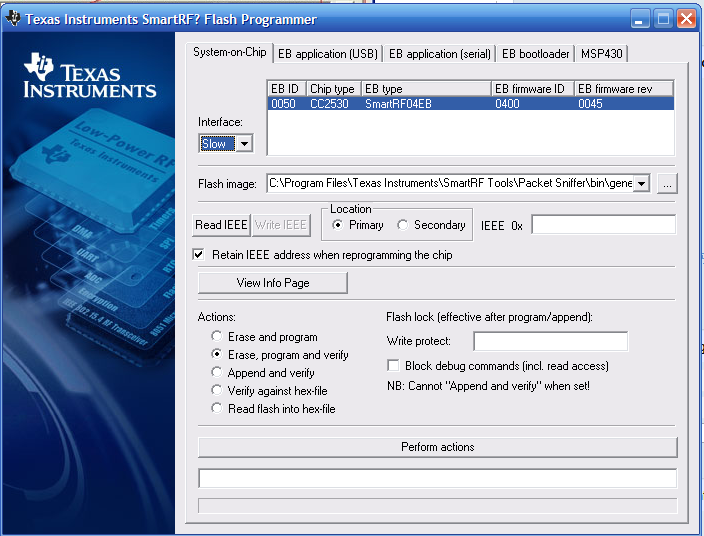Expand the Flash image path dropdown arrow
The image size is (704, 536).
(642, 183)
